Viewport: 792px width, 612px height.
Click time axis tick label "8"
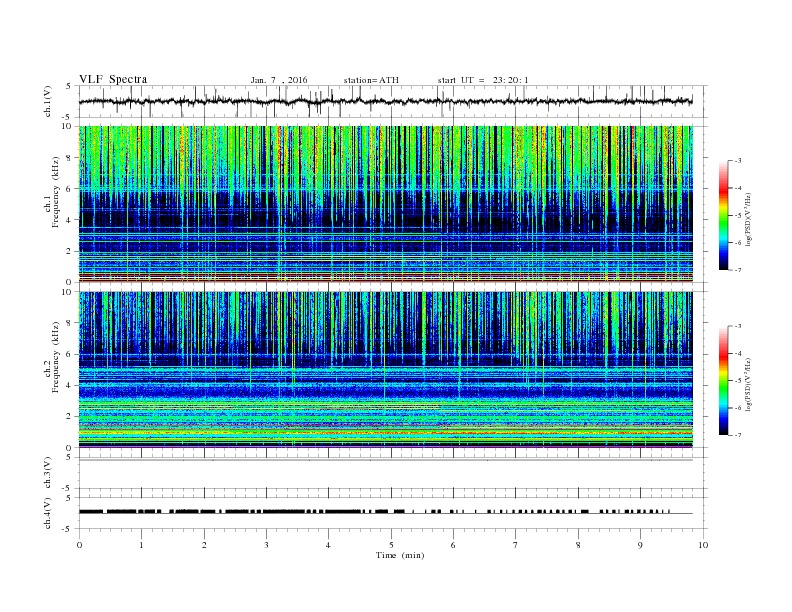point(578,545)
